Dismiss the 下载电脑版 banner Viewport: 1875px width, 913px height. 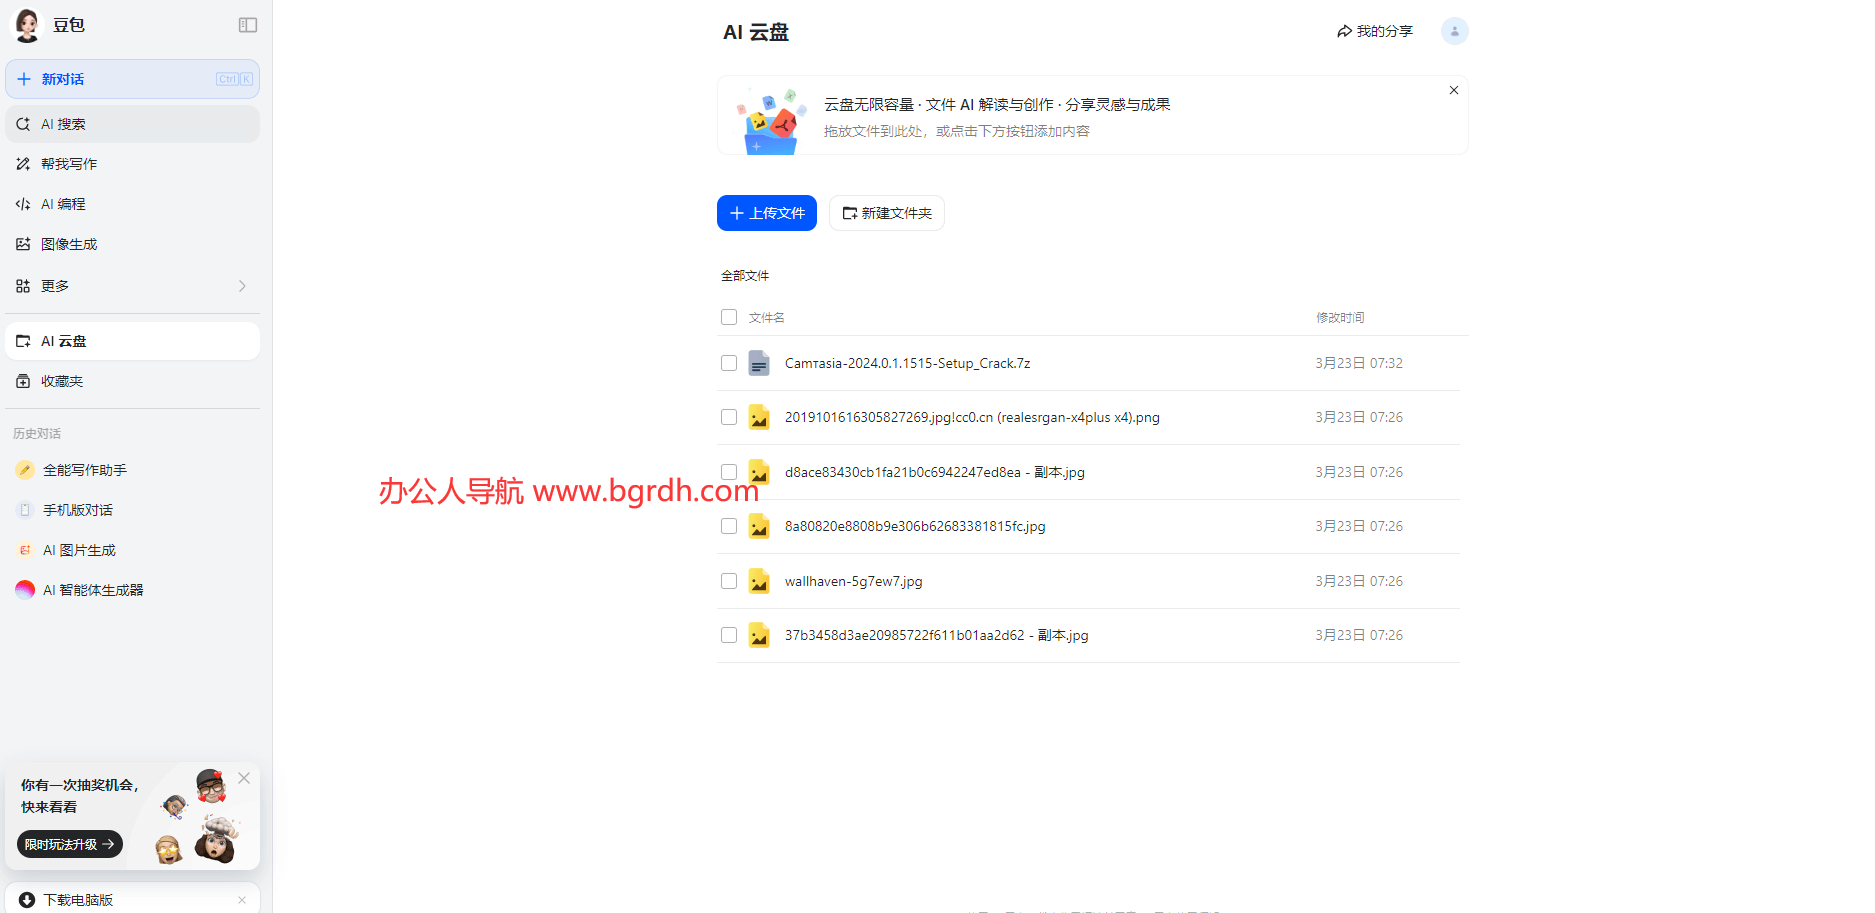click(242, 900)
